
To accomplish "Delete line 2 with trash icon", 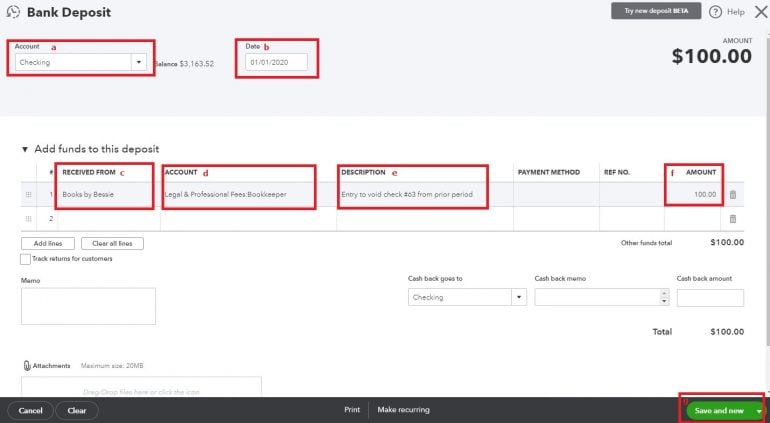I will 732,218.
